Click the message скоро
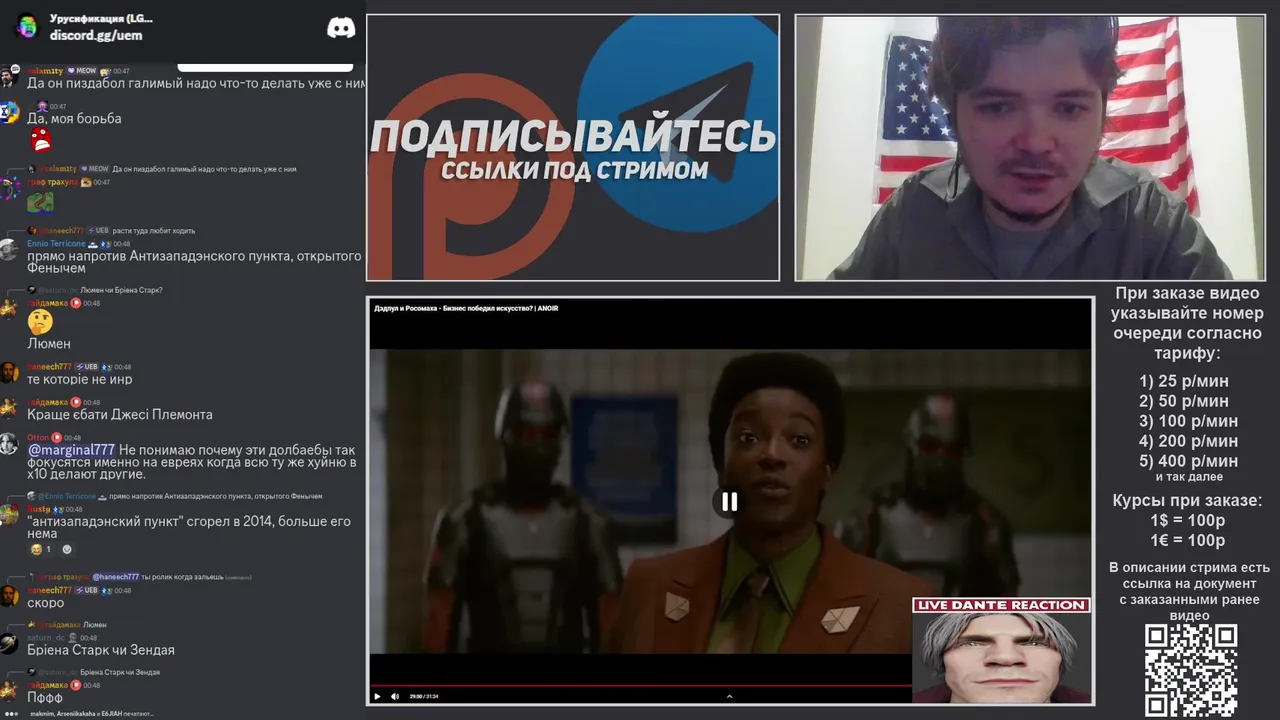This screenshot has width=1280, height=720. coord(46,603)
